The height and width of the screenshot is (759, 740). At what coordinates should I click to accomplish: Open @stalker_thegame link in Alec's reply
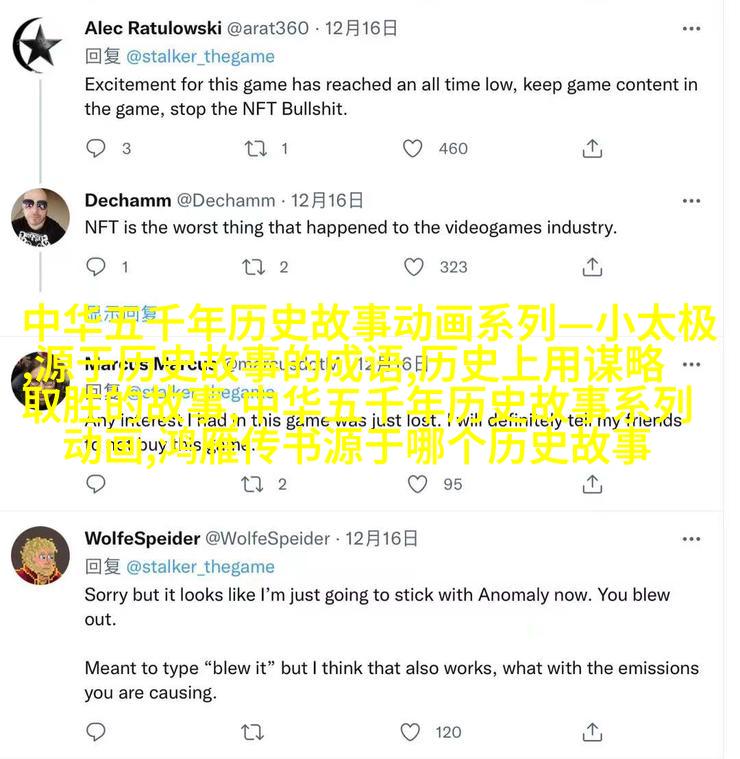coord(200,57)
